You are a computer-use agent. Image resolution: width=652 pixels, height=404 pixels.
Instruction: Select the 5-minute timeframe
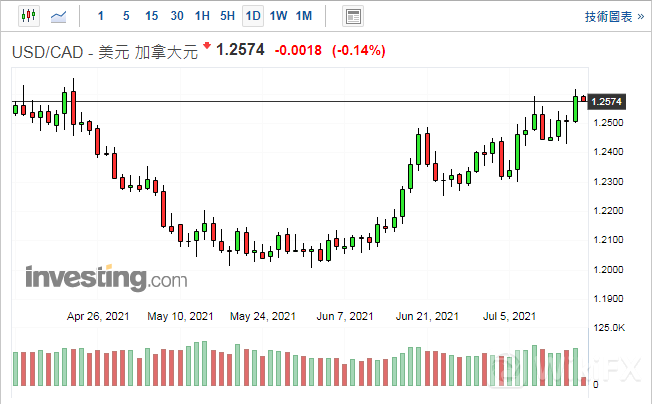point(125,16)
